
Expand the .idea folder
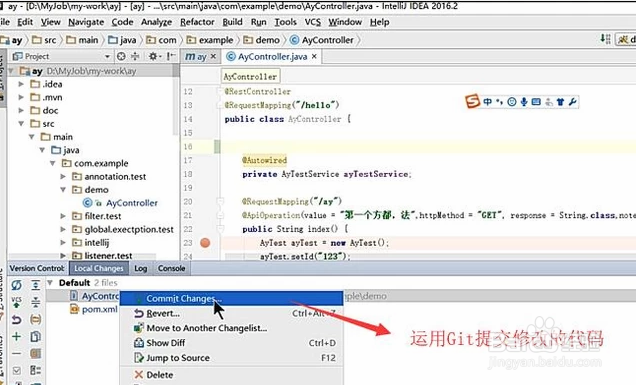click(x=21, y=84)
